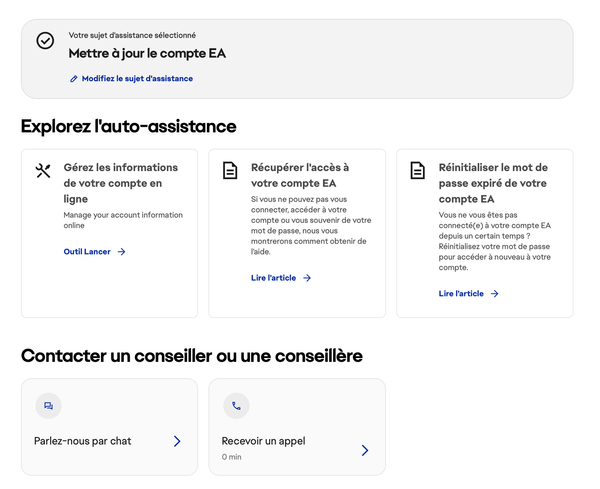Open the 'Modifiez le sujet d'assistance' link
The width and height of the screenshot is (600, 489).
(137, 78)
